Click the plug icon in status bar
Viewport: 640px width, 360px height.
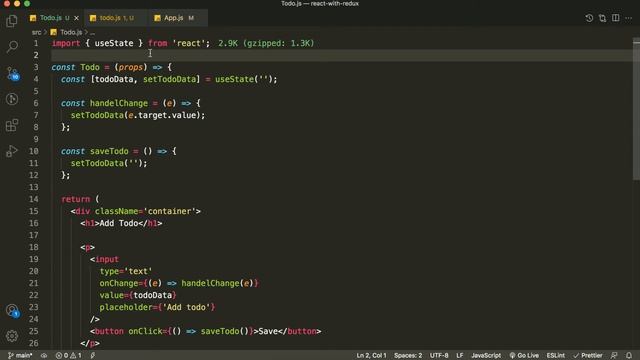point(93,356)
